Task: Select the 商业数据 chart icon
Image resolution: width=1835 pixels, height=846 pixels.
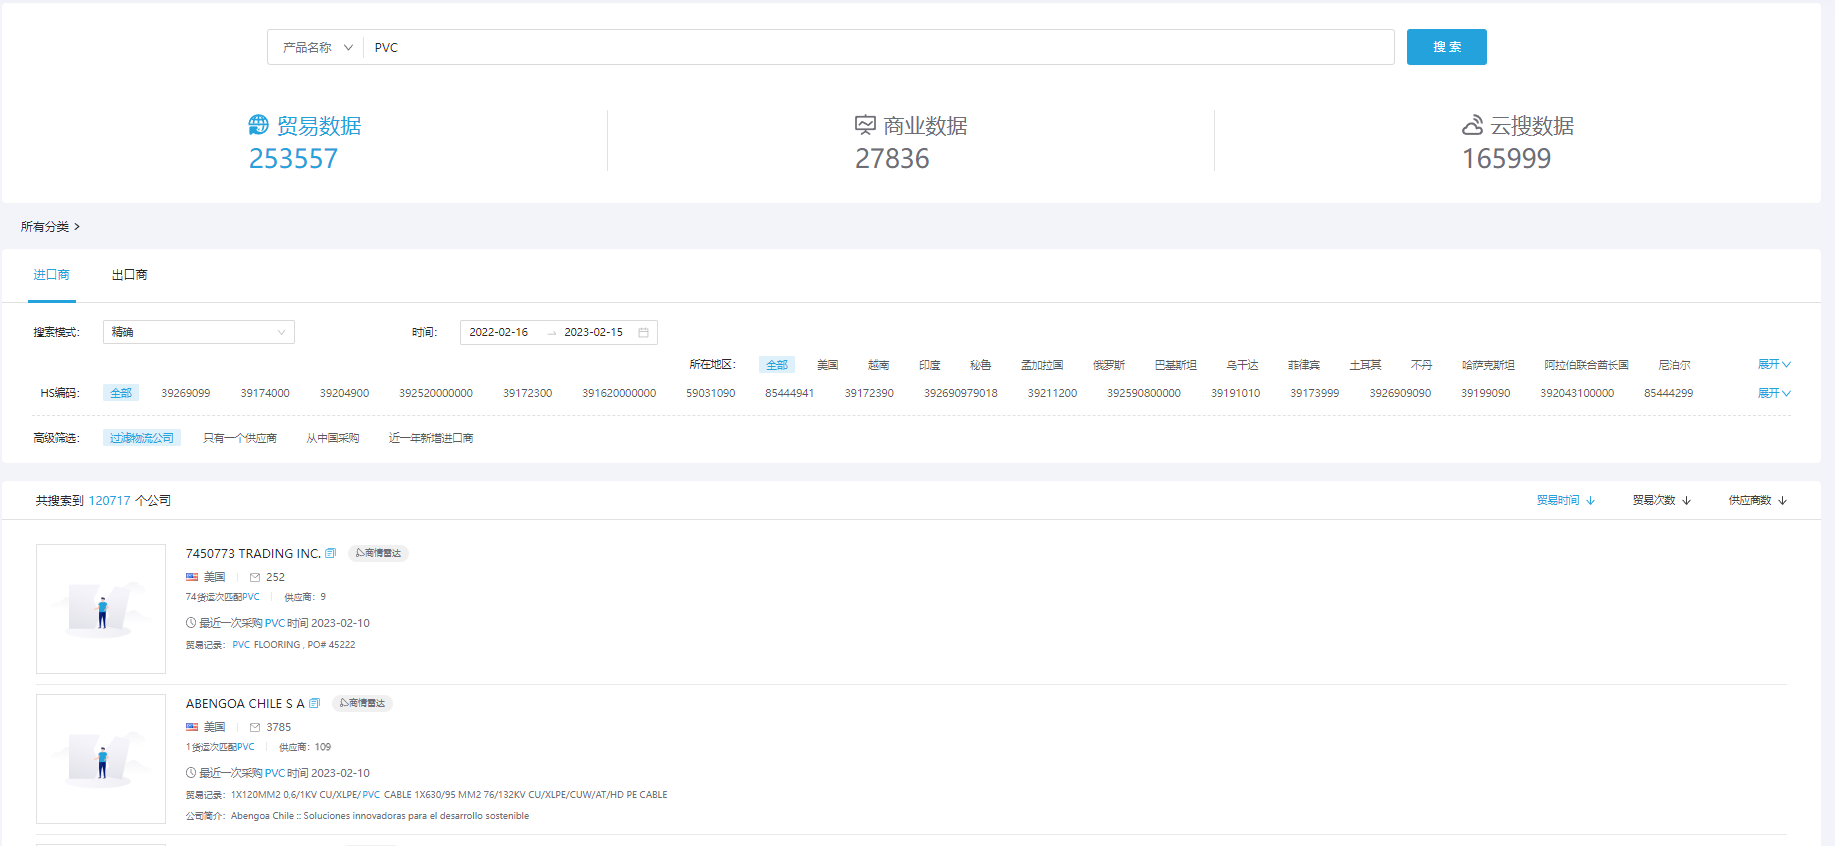Action: tap(865, 125)
